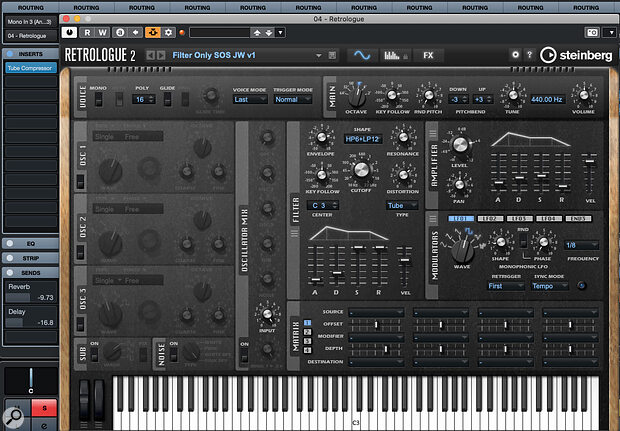
Task: Click the A/B compare settings icon
Action: [120, 32]
